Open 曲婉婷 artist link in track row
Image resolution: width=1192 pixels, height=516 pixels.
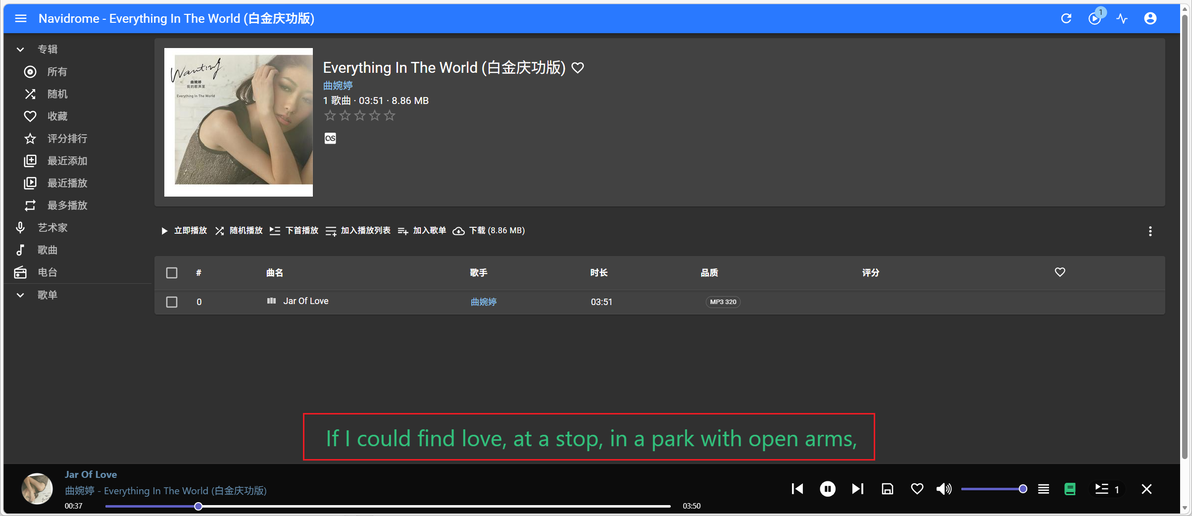(483, 302)
